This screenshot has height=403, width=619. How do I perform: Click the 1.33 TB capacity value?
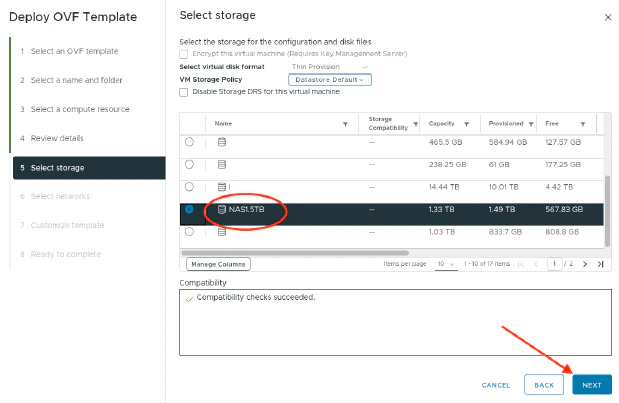tap(441, 209)
